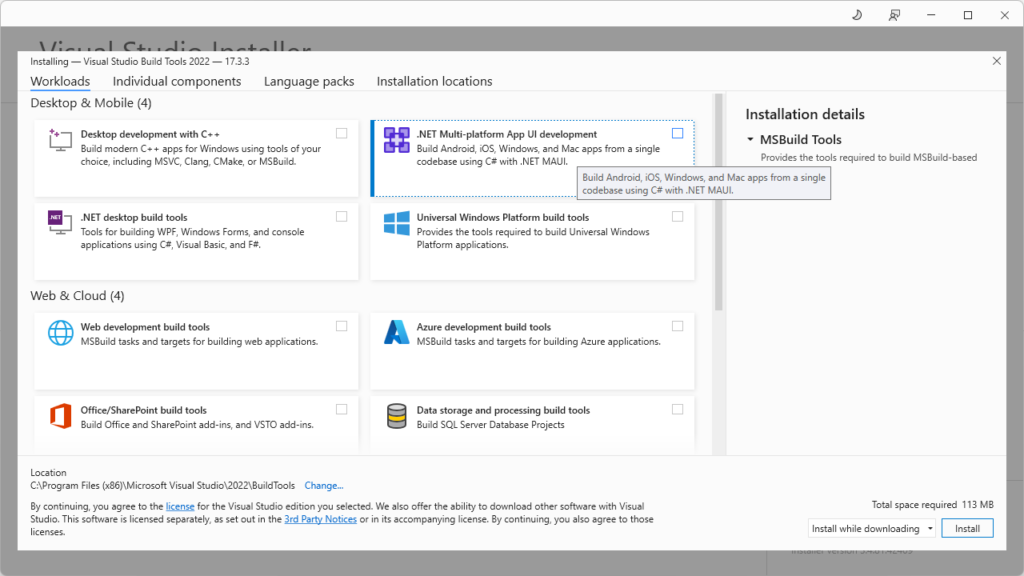Screen dimensions: 1024x576
Task: Close the Installing Build Tools dialog
Action: click(997, 61)
